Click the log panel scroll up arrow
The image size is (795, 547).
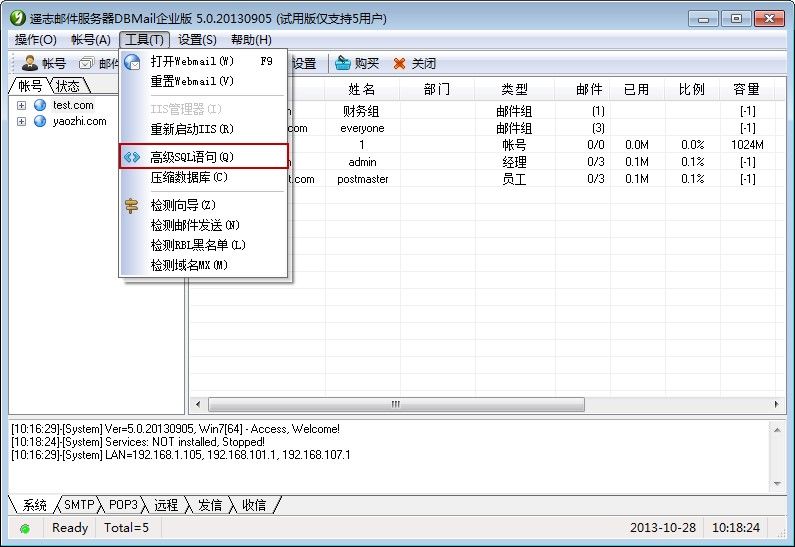click(x=777, y=430)
